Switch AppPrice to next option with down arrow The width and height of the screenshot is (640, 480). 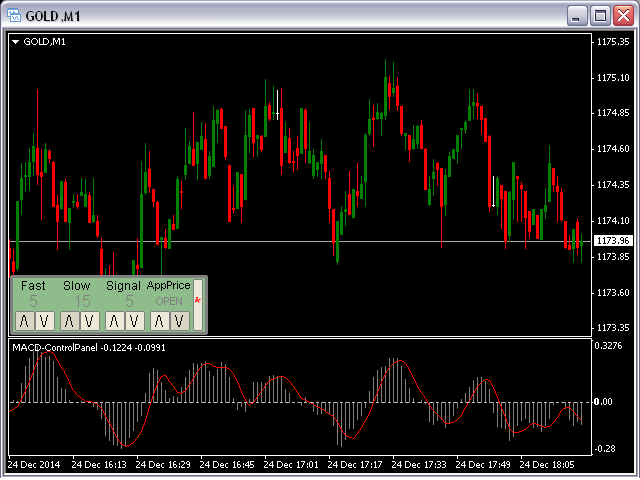coord(179,321)
